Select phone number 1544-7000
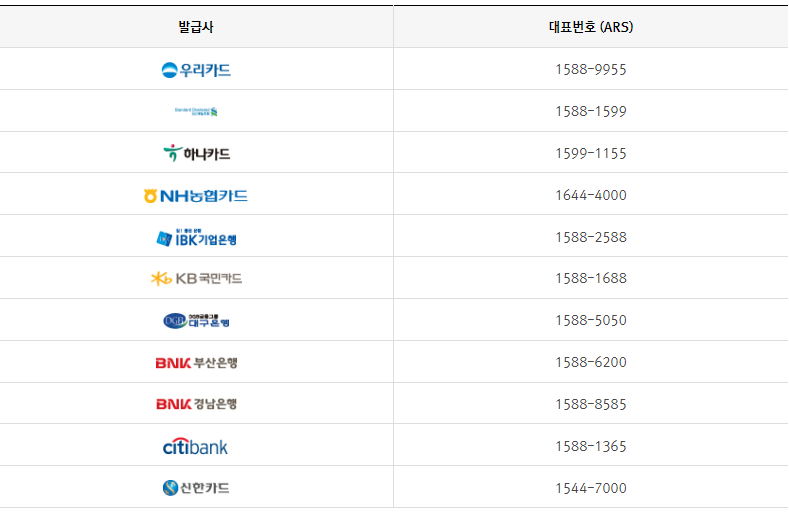789x520 pixels. pos(591,488)
